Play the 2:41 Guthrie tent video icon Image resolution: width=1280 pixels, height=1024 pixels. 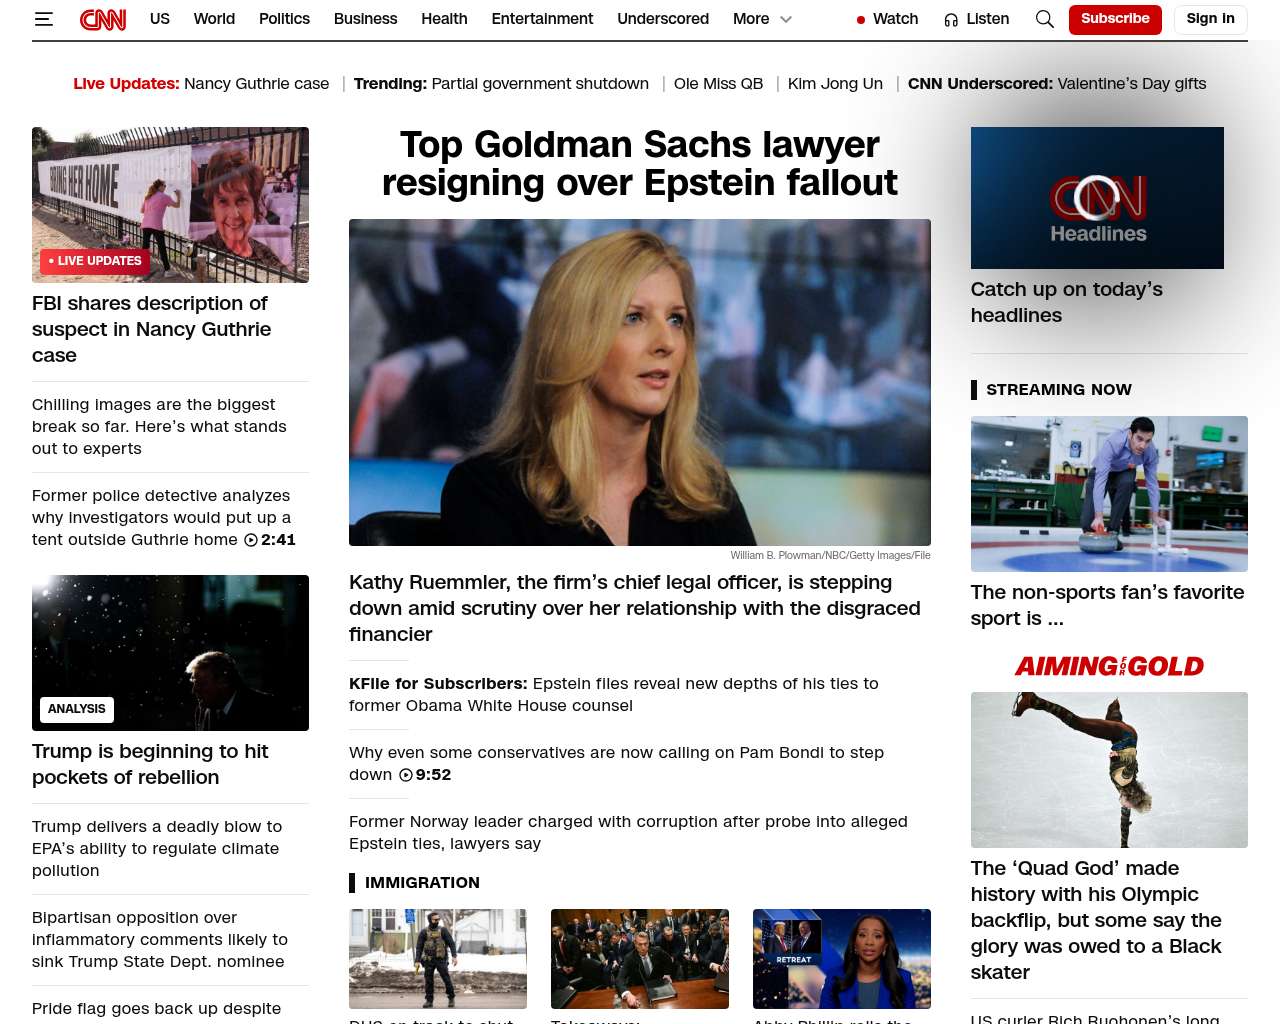tap(251, 540)
